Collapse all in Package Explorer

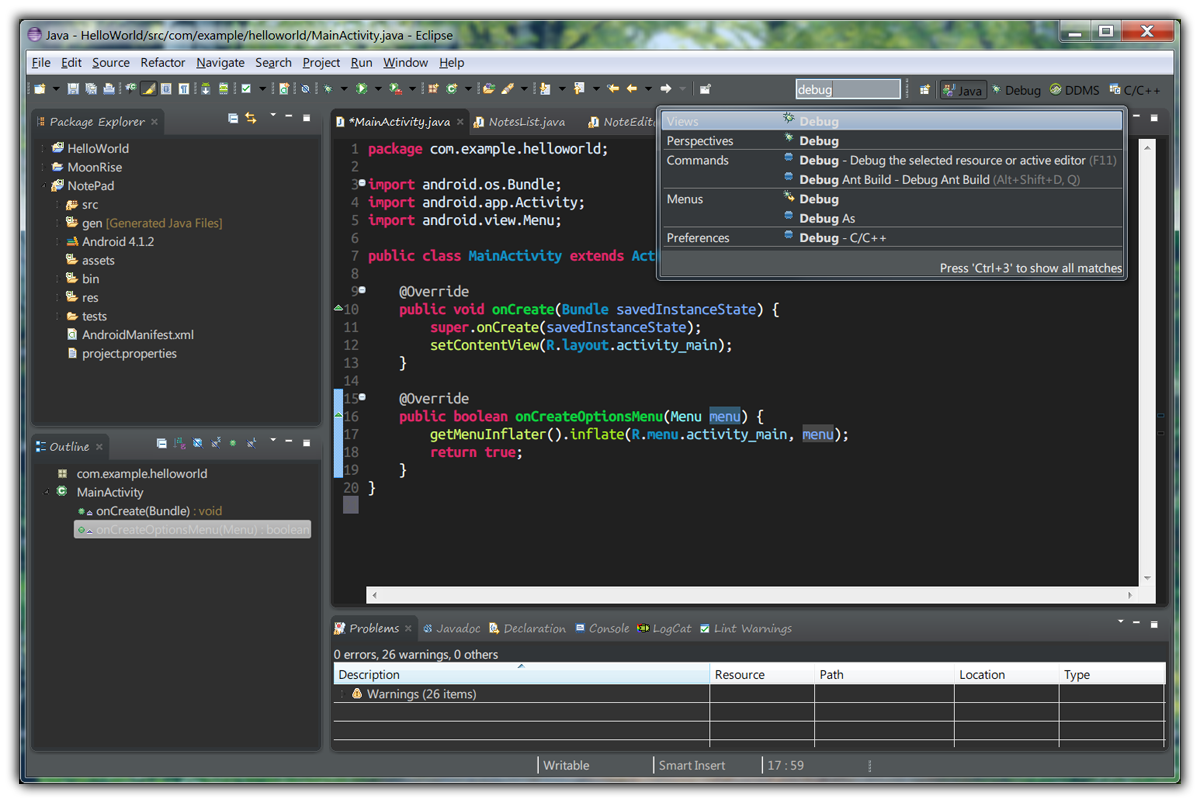coord(233,118)
